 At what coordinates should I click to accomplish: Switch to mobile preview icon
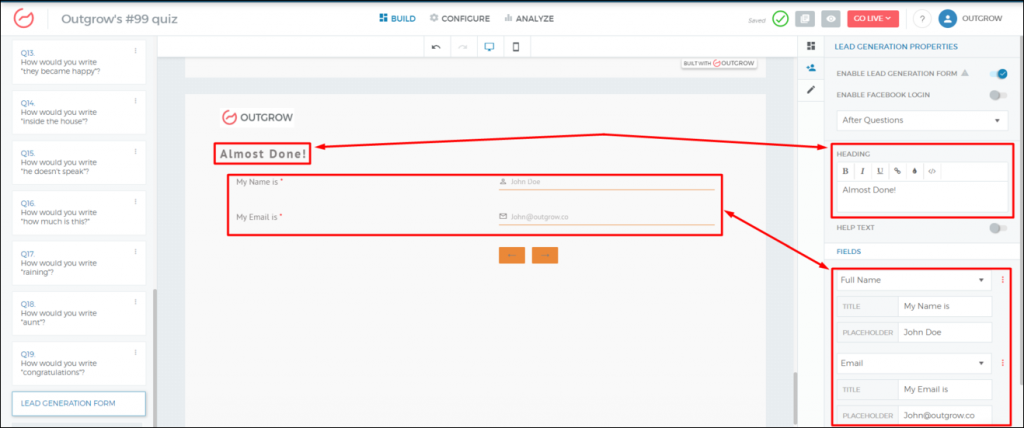tap(516, 47)
